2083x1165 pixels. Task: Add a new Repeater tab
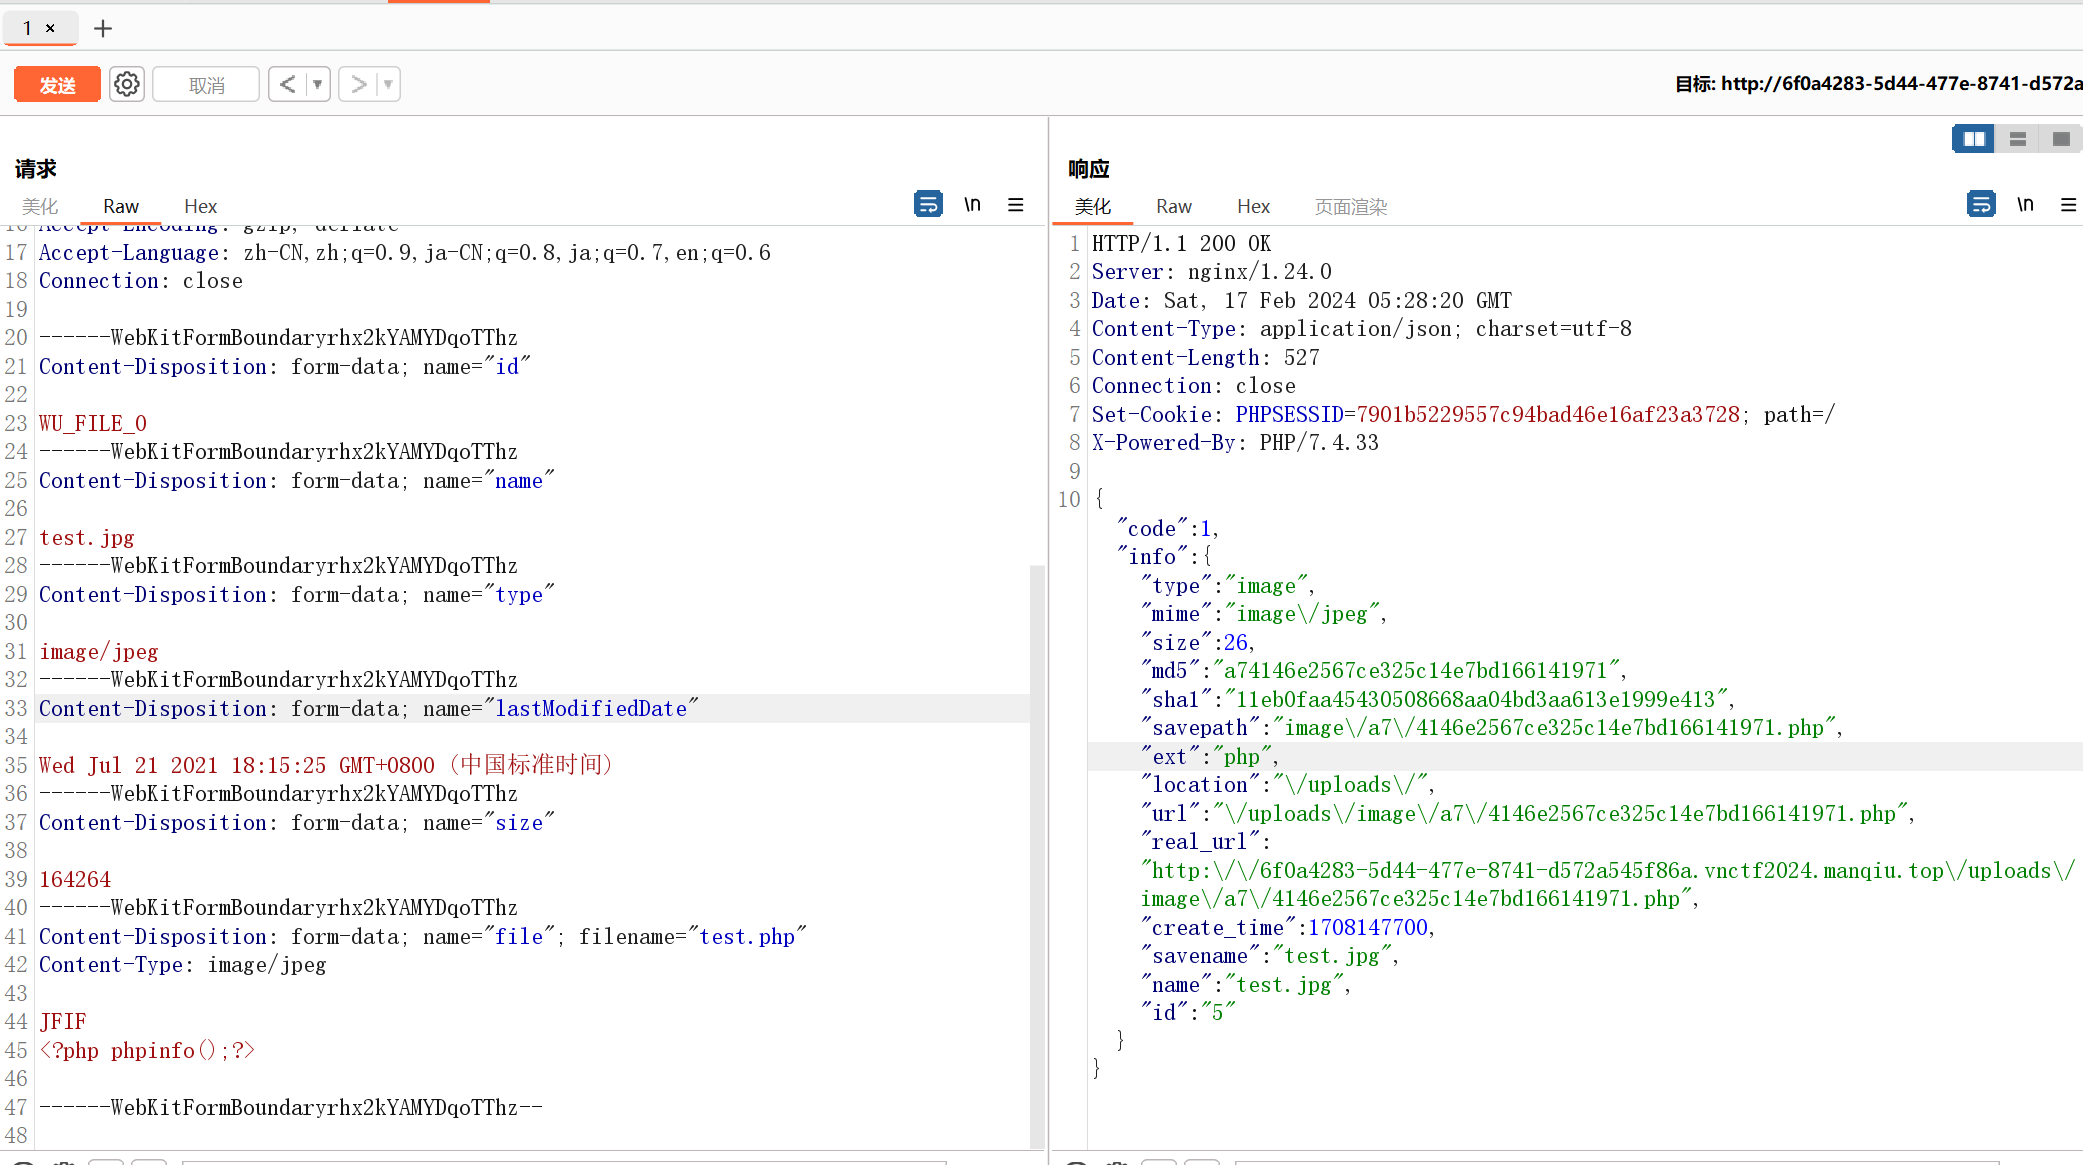coord(102,28)
